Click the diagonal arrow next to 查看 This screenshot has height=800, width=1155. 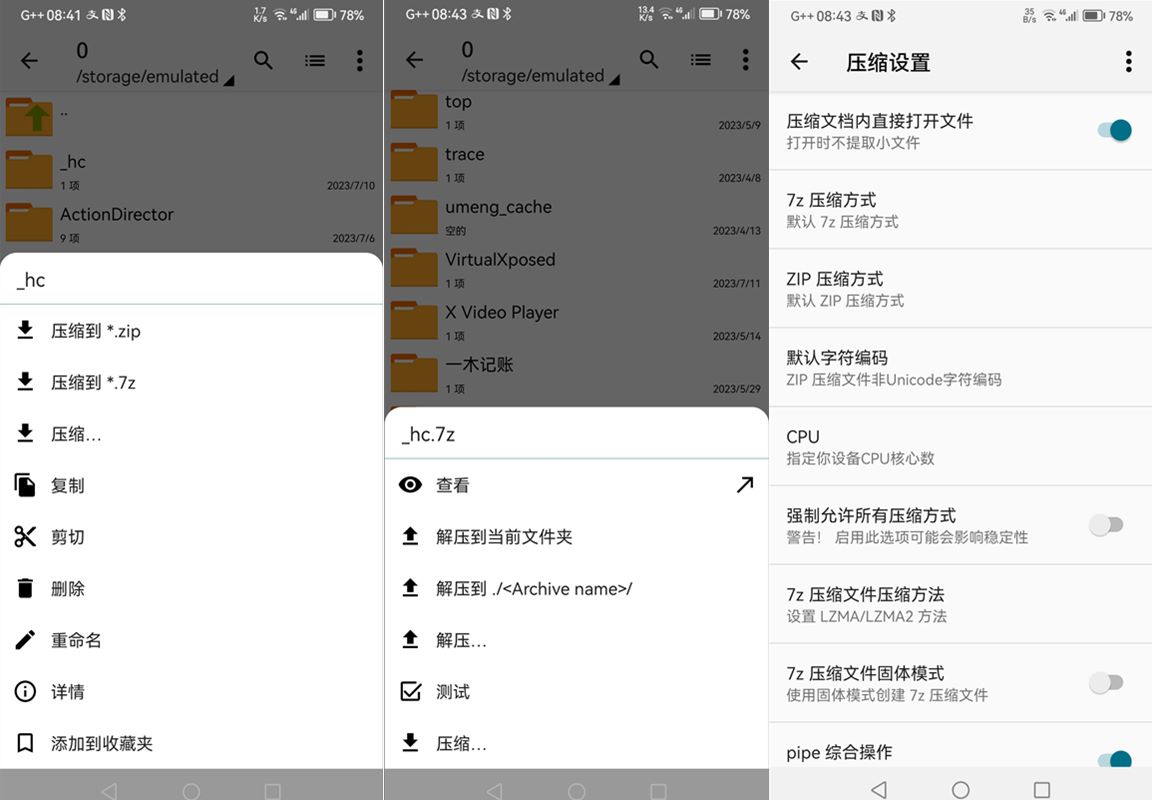coord(744,485)
